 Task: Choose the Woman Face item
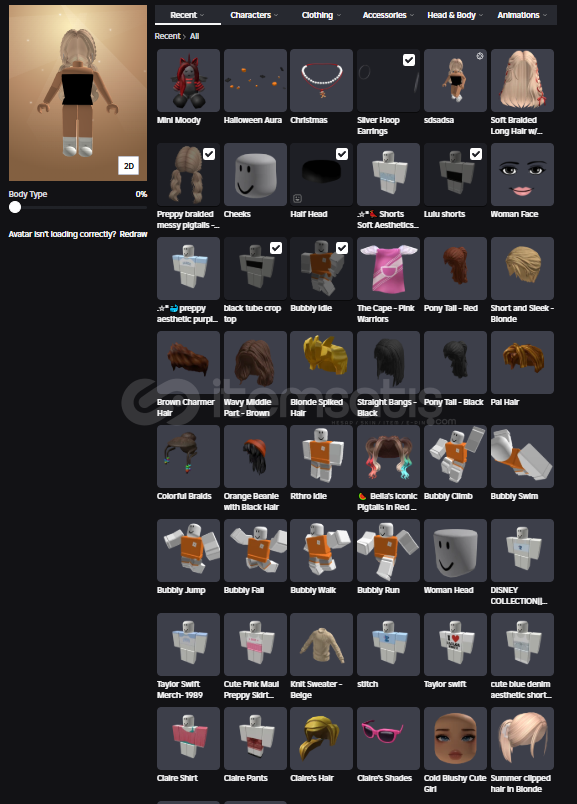522,174
